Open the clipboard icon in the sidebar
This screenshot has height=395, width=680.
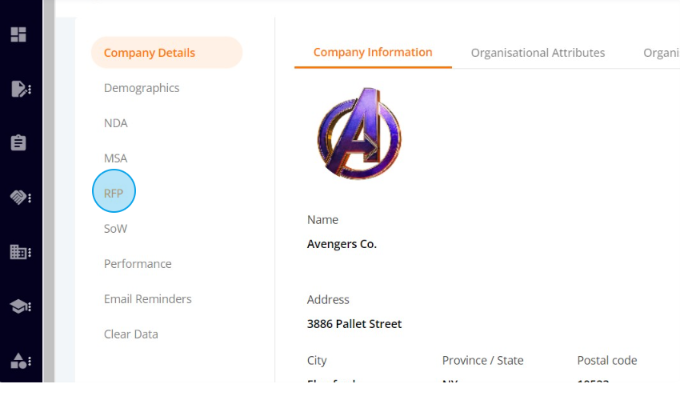[x=18, y=143]
